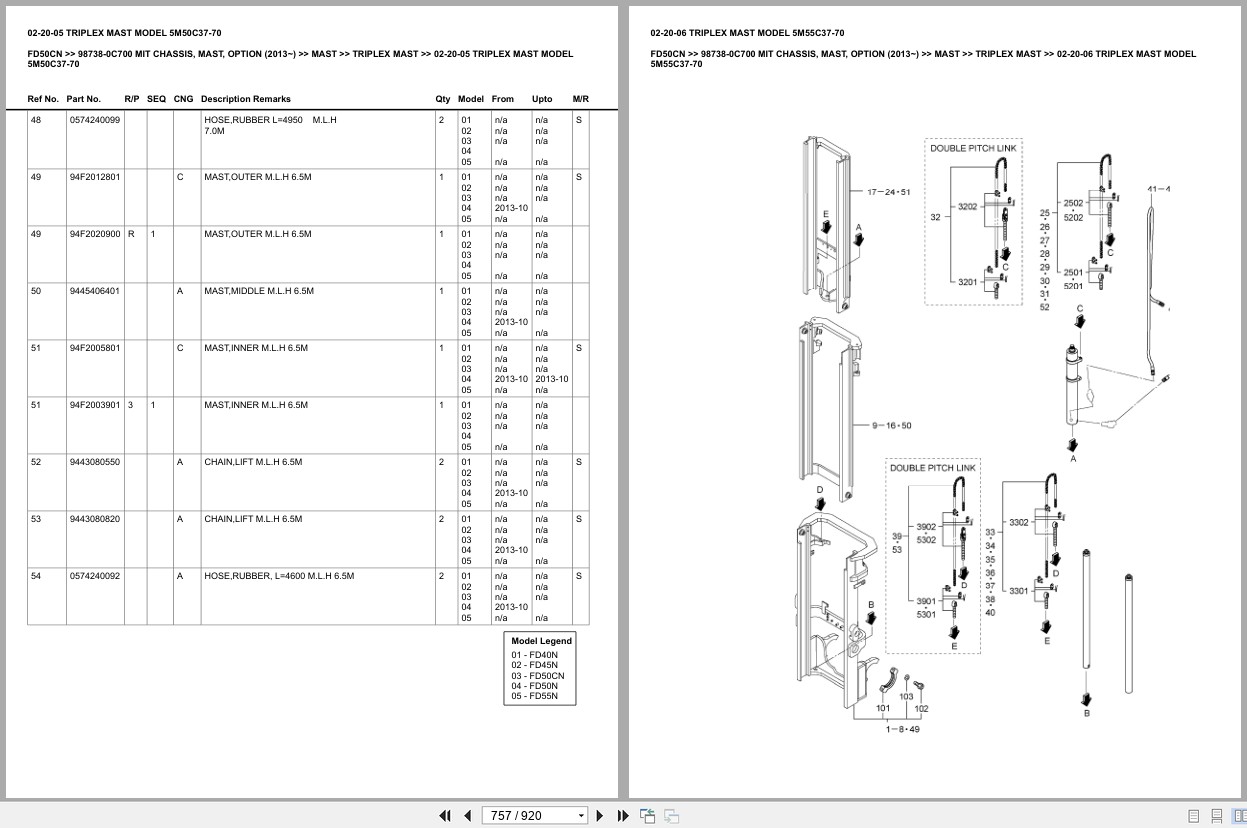Click legend entry 03 - FD50CN

(538, 676)
